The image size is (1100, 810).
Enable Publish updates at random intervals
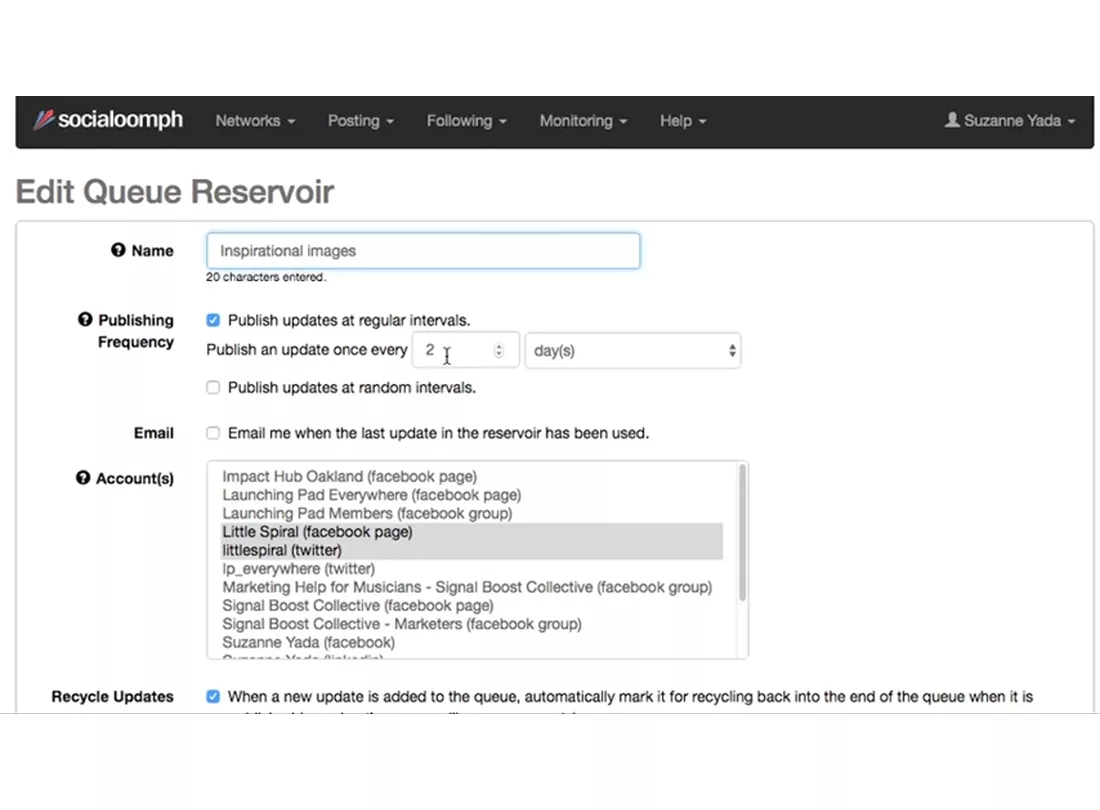click(x=213, y=387)
